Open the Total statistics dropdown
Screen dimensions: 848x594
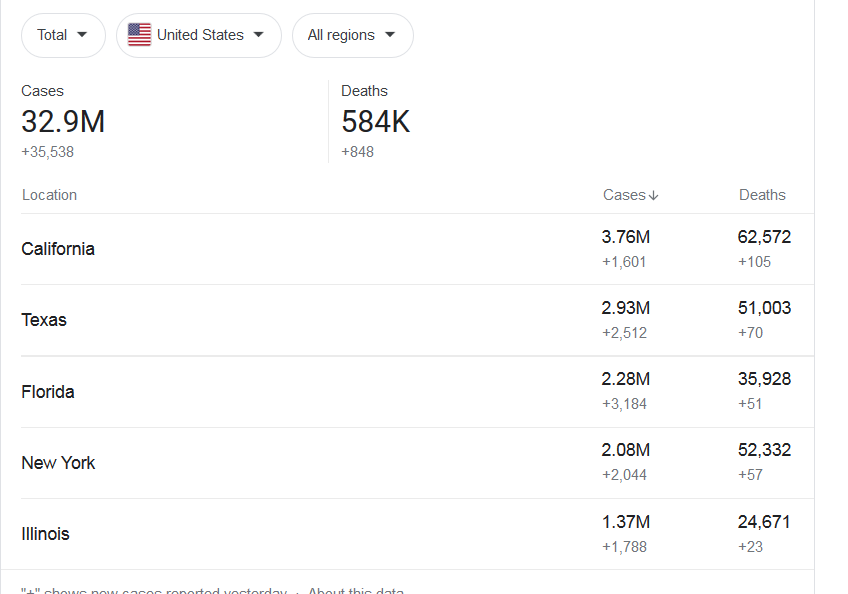(63, 35)
